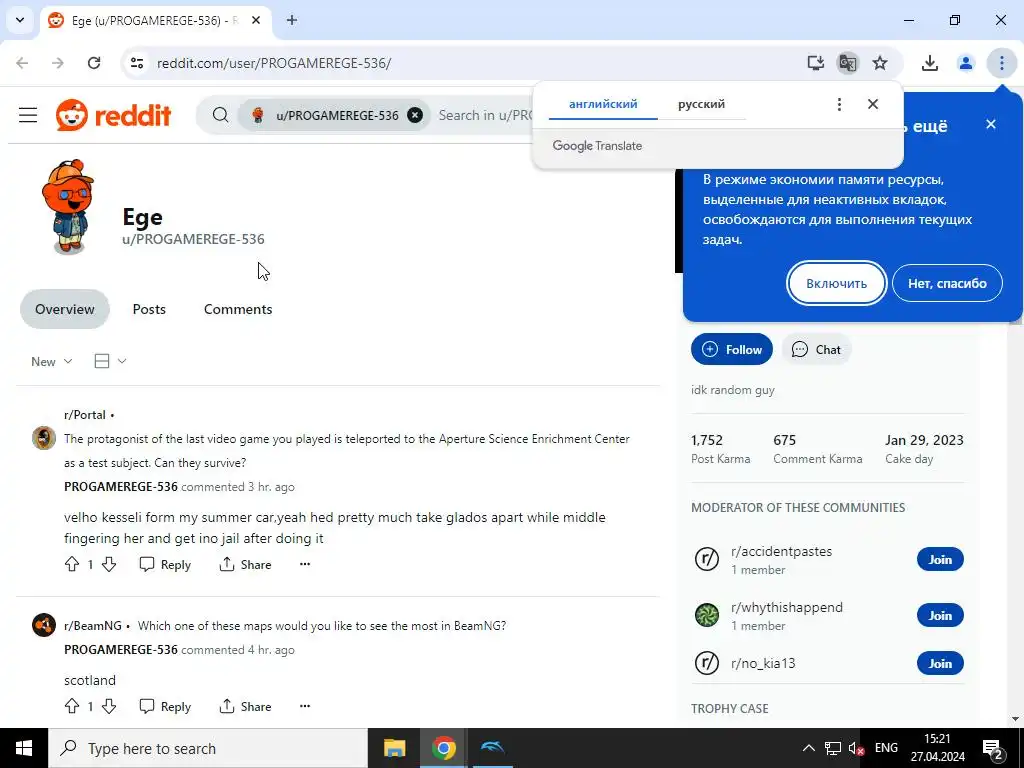Viewport: 1024px width, 768px height.
Task: Click the translate page icon
Action: click(848, 63)
